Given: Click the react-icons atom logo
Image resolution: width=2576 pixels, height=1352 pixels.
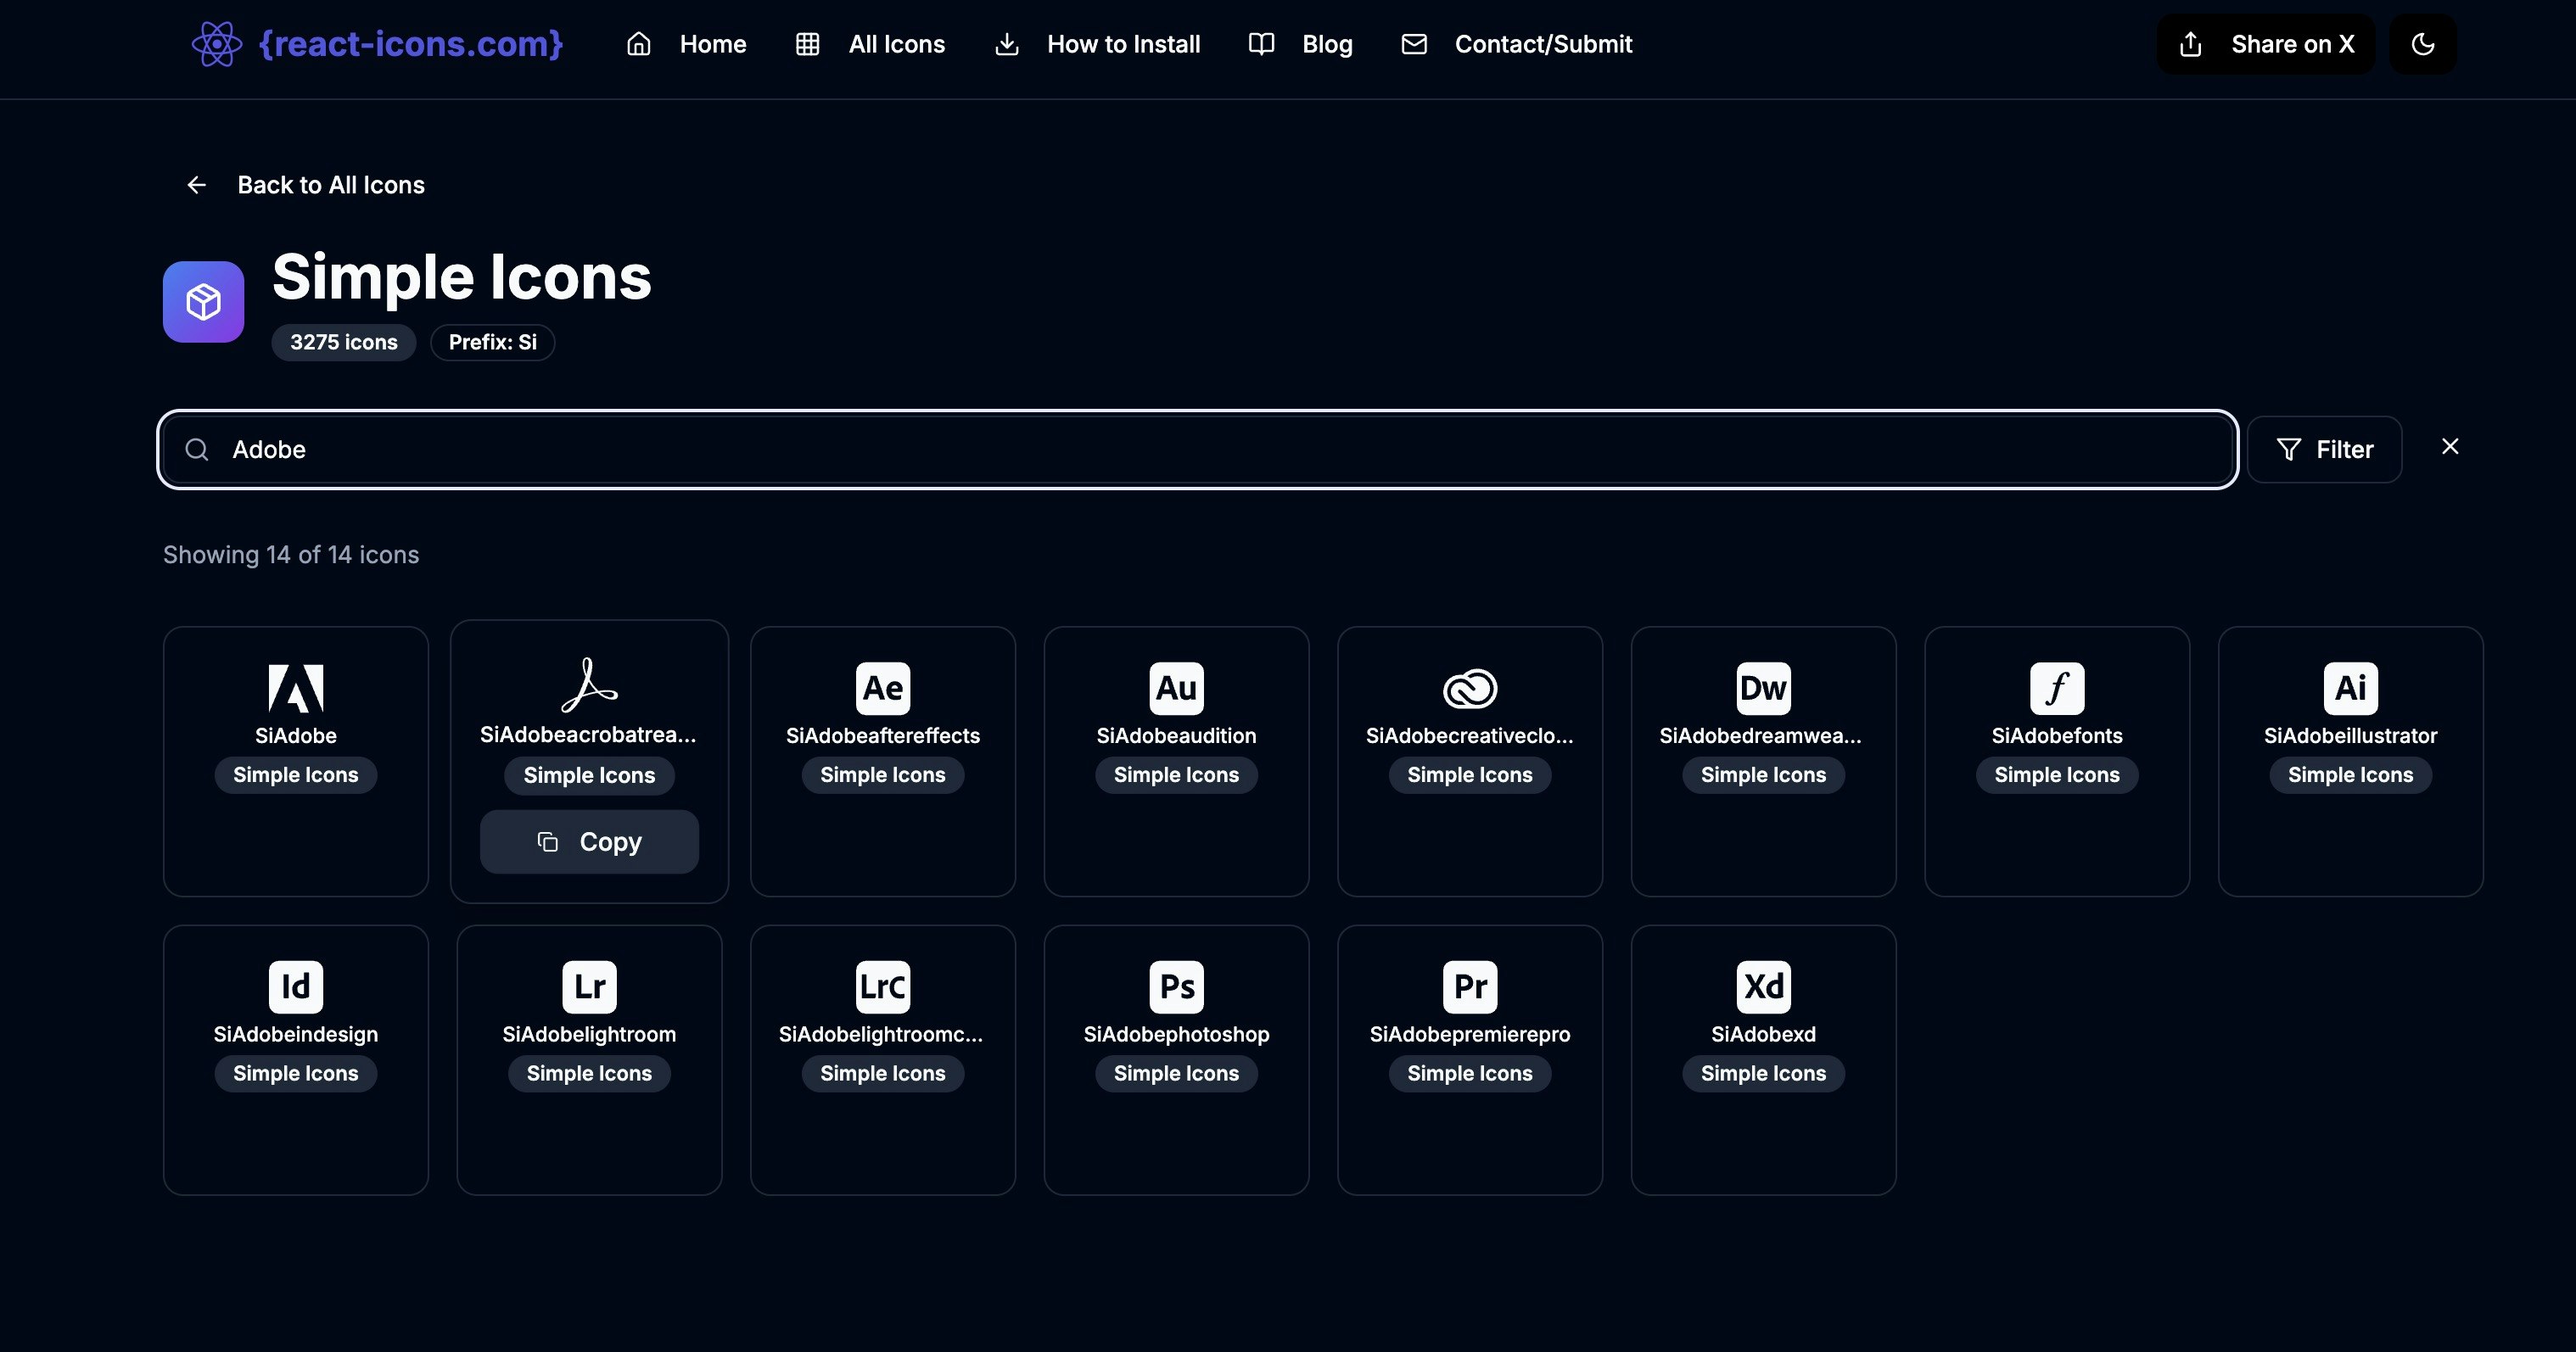Looking at the screenshot, I should pyautogui.click(x=217, y=44).
